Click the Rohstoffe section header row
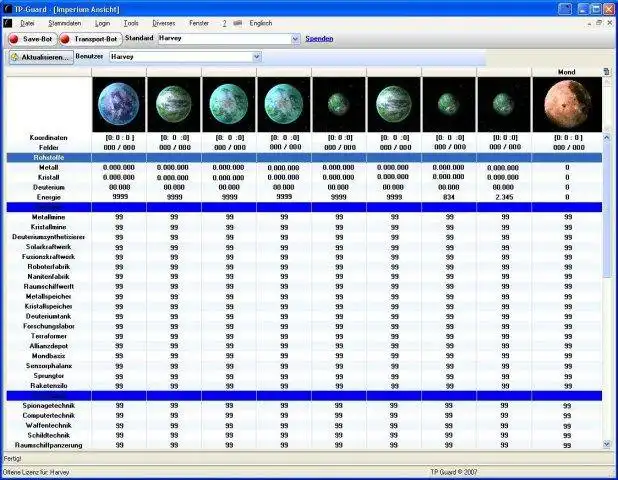The height and width of the screenshot is (480, 618). coord(304,158)
